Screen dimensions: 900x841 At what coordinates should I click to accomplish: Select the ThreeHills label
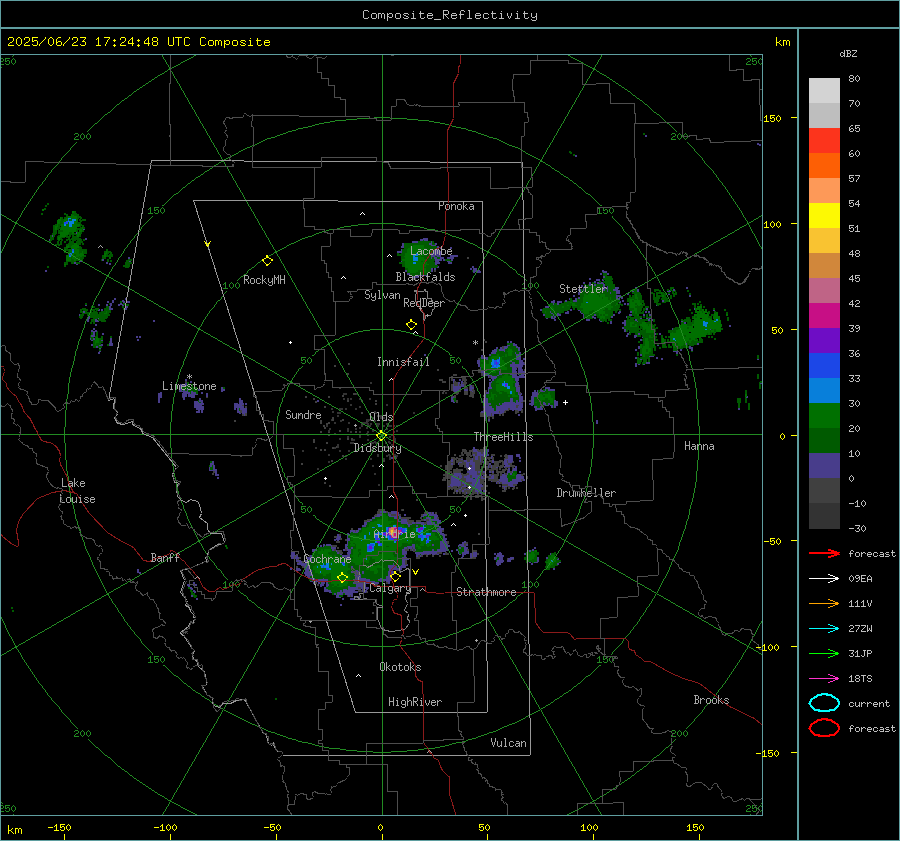pyautogui.click(x=503, y=437)
